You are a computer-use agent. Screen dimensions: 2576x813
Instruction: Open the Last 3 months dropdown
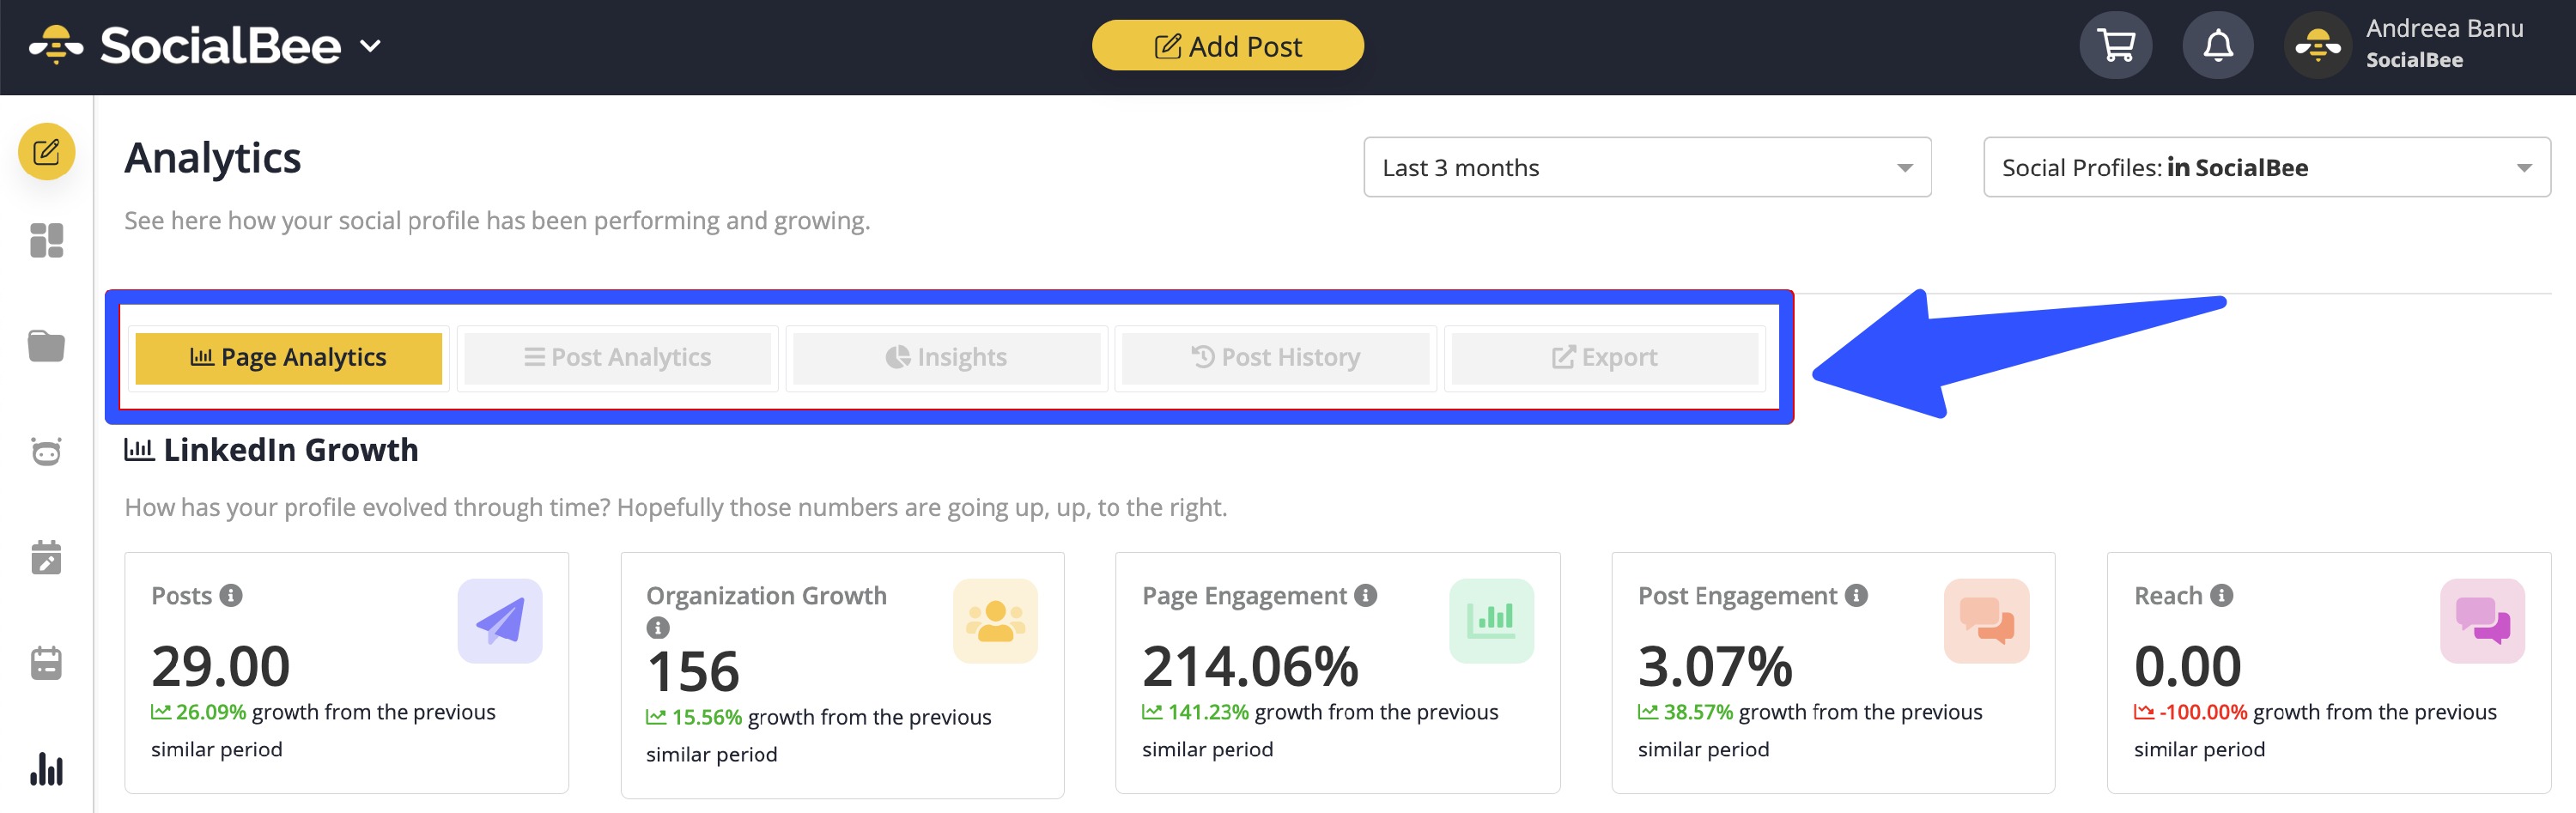pyautogui.click(x=1646, y=167)
